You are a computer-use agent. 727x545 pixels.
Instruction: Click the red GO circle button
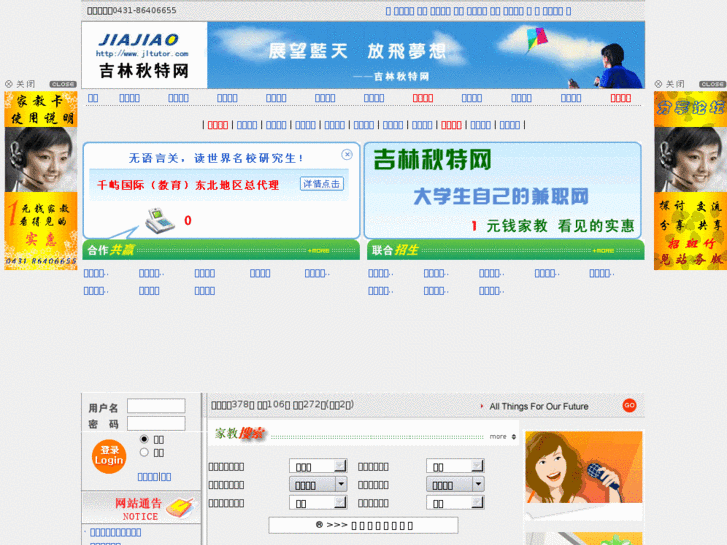click(x=629, y=405)
